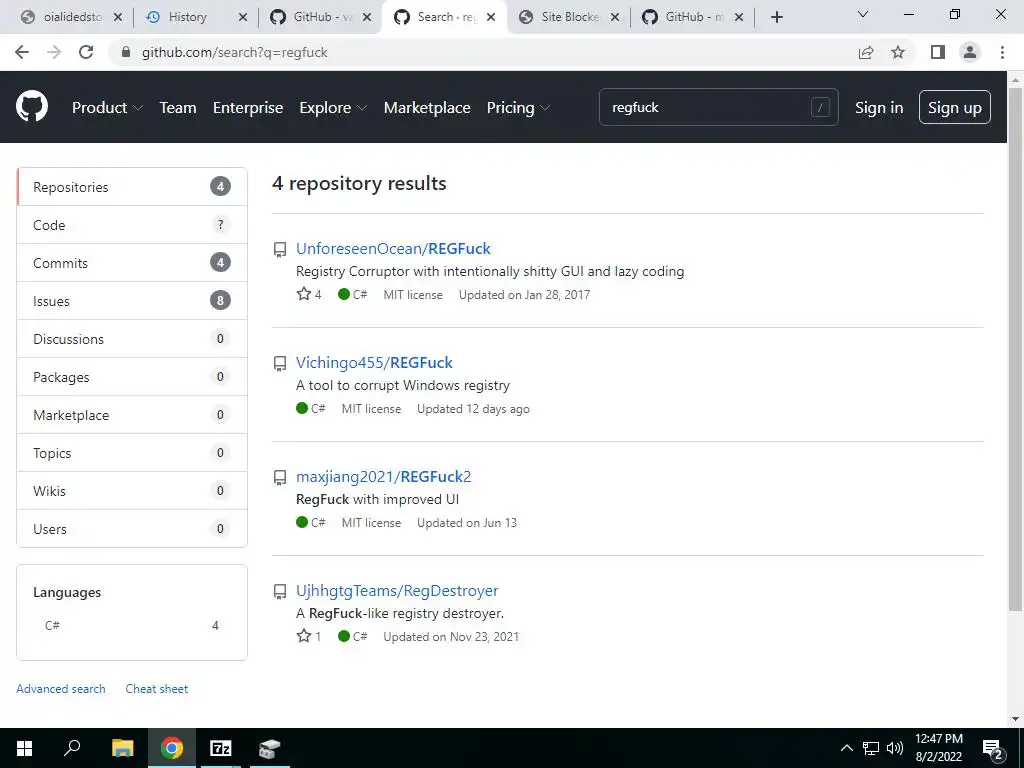Go back with browser back arrow

[22, 52]
